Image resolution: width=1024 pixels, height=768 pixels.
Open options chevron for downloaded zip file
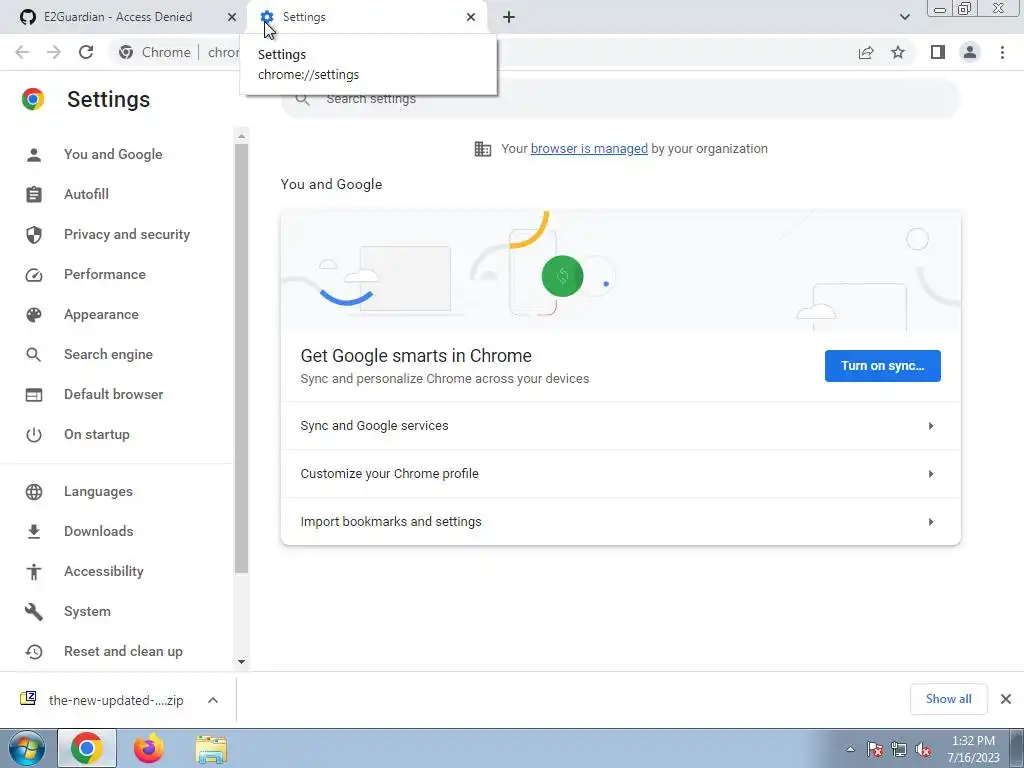click(213, 700)
